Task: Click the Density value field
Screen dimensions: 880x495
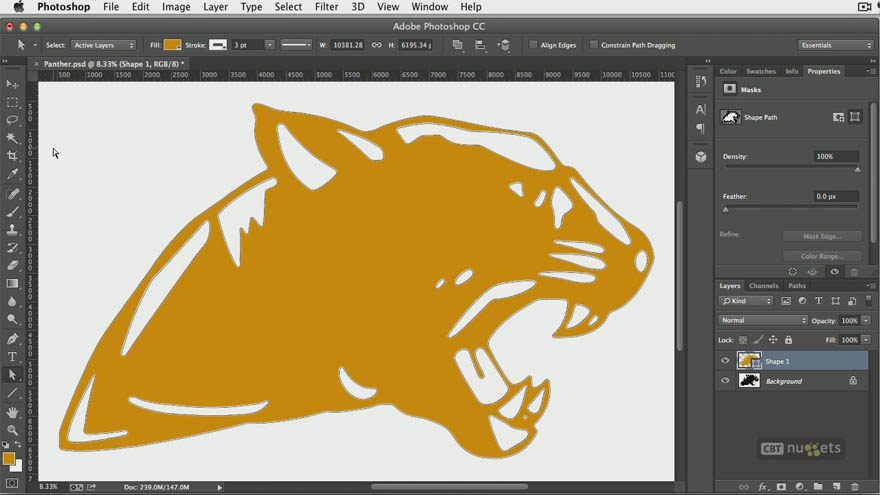Action: coord(836,157)
